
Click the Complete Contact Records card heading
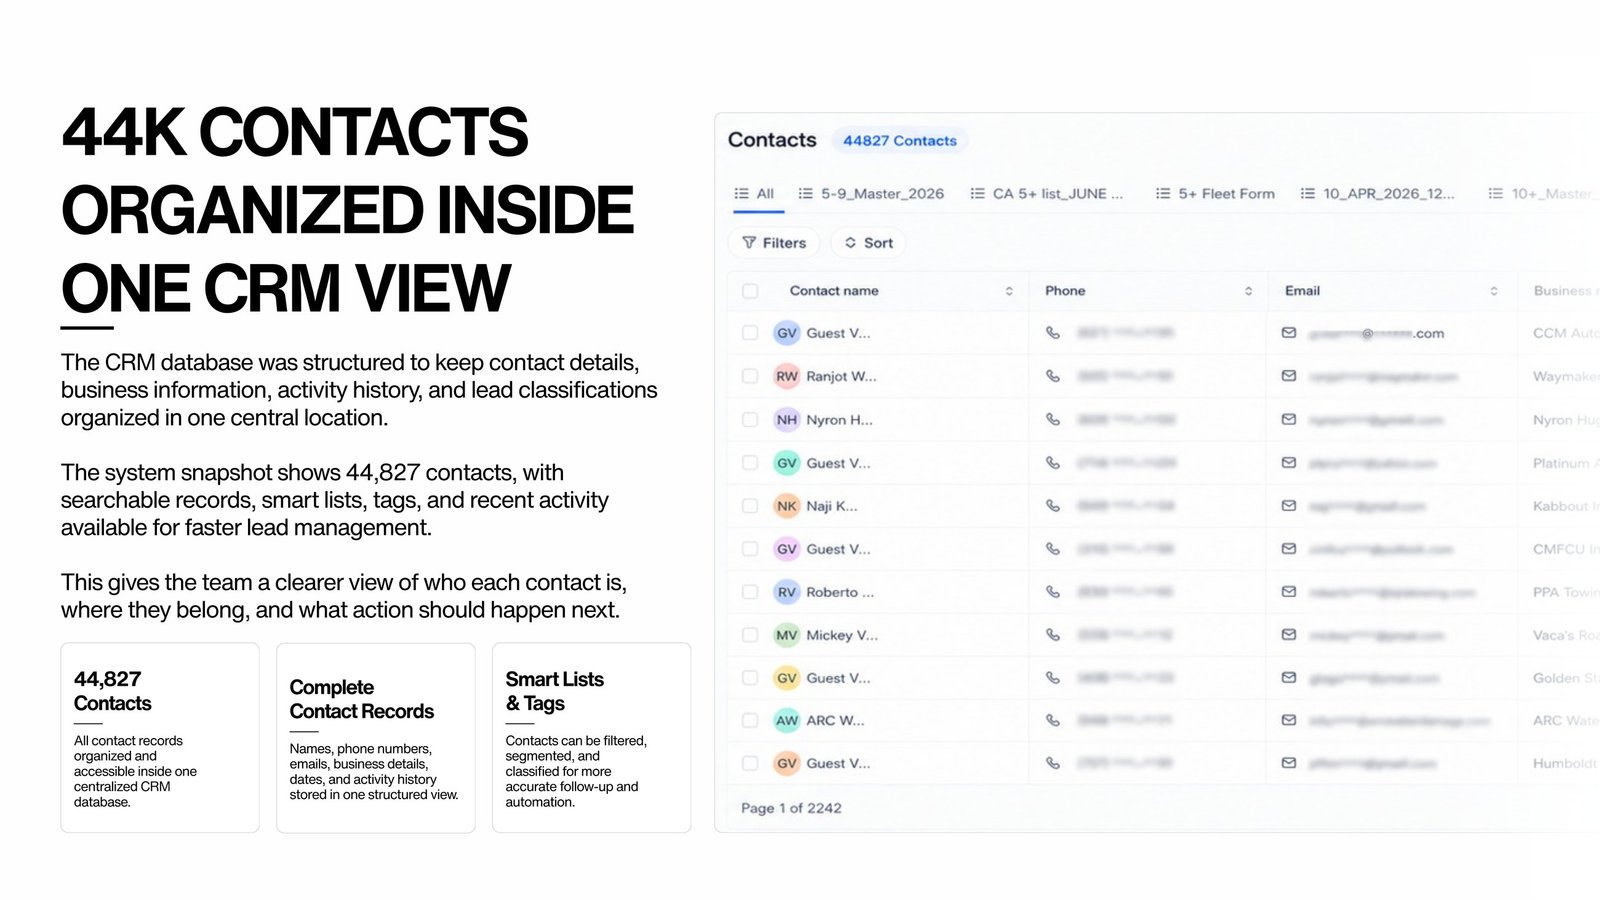[x=361, y=699]
